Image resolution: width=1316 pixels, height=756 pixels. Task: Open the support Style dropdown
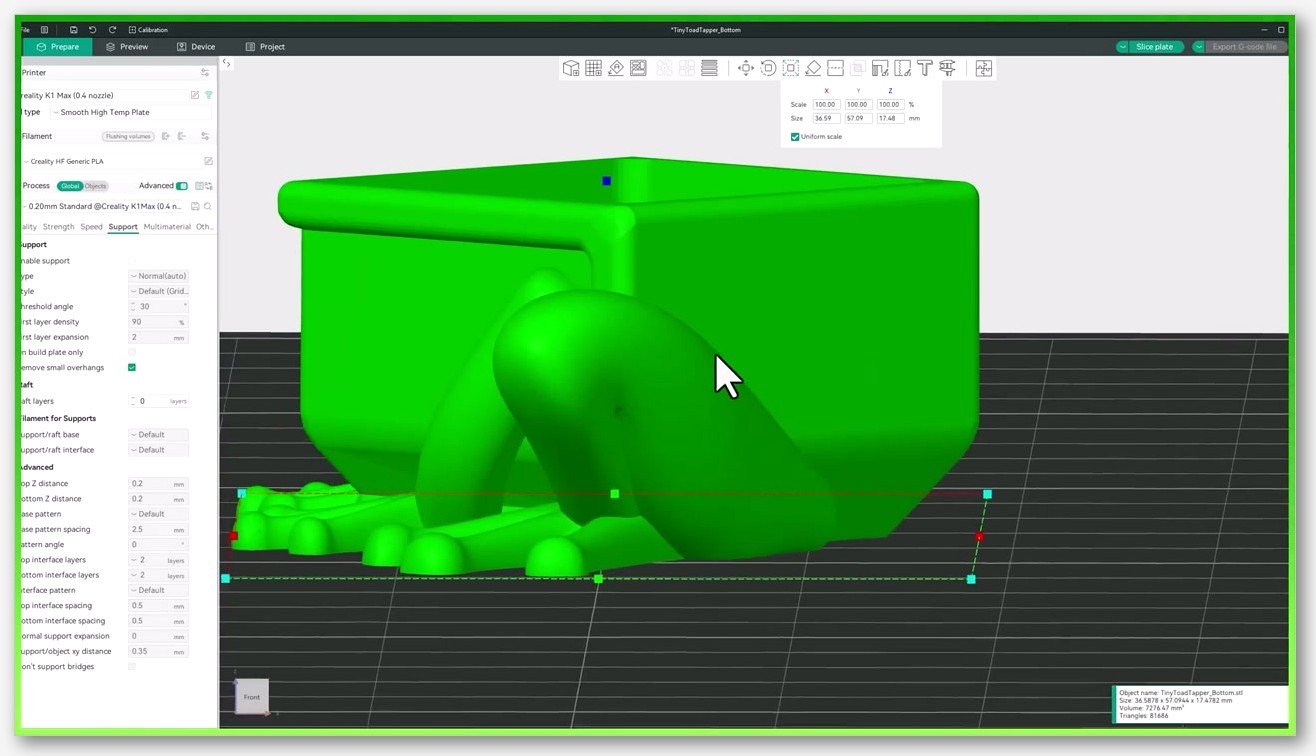pos(158,291)
